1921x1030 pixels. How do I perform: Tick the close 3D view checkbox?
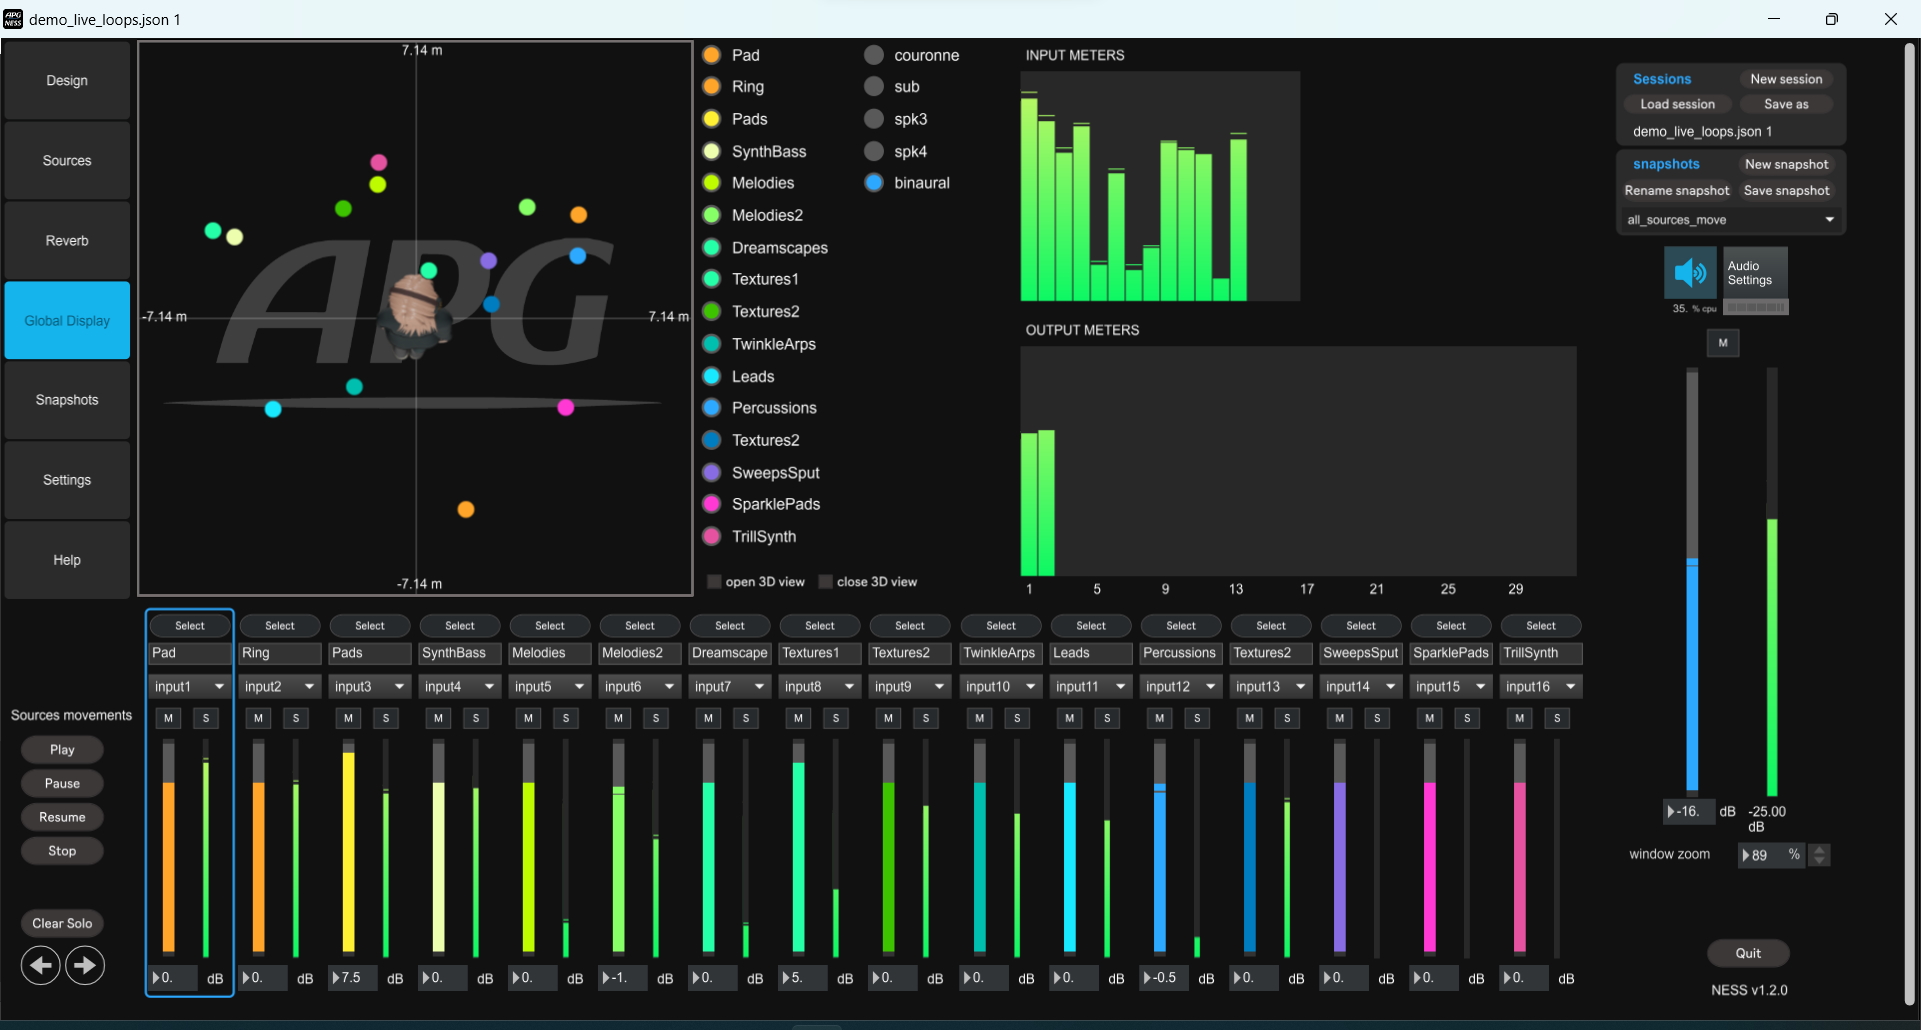pyautogui.click(x=826, y=582)
